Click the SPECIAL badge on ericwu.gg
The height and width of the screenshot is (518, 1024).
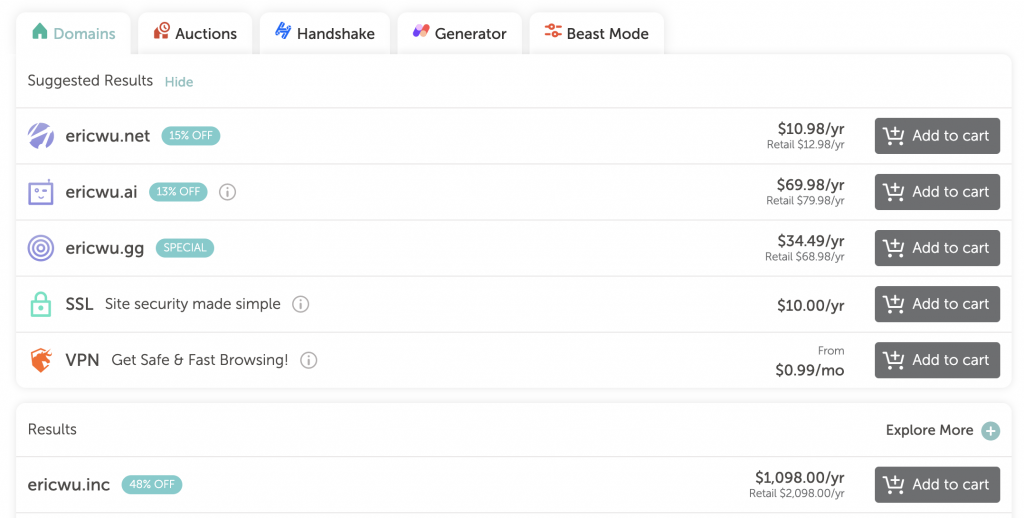(185, 248)
